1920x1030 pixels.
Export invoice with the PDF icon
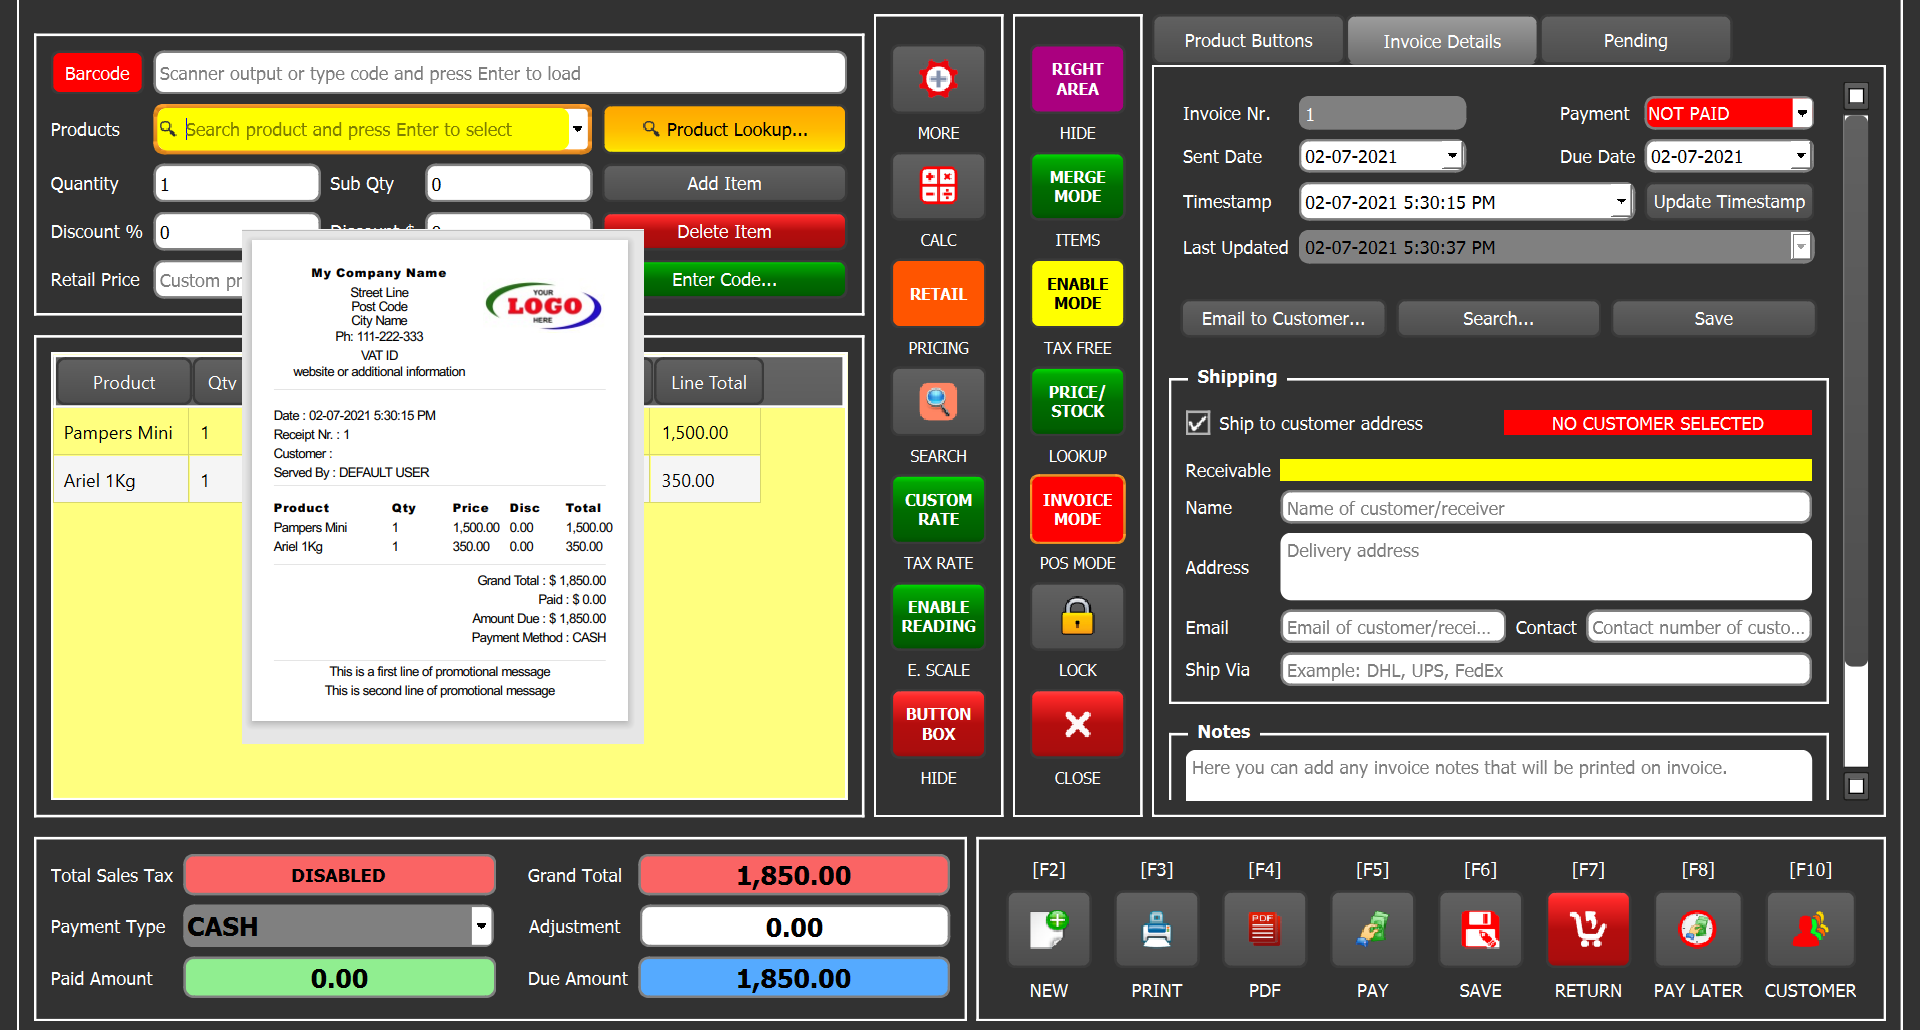[1264, 929]
